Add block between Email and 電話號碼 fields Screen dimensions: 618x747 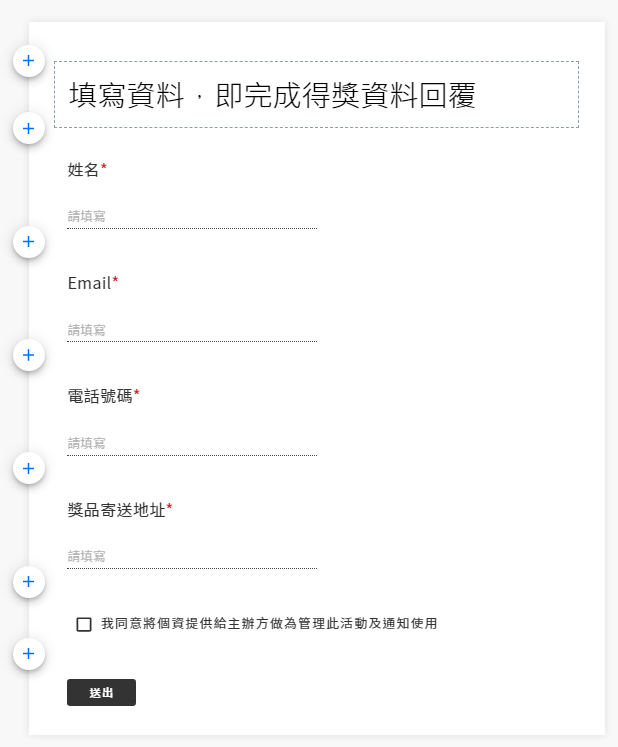click(x=28, y=355)
